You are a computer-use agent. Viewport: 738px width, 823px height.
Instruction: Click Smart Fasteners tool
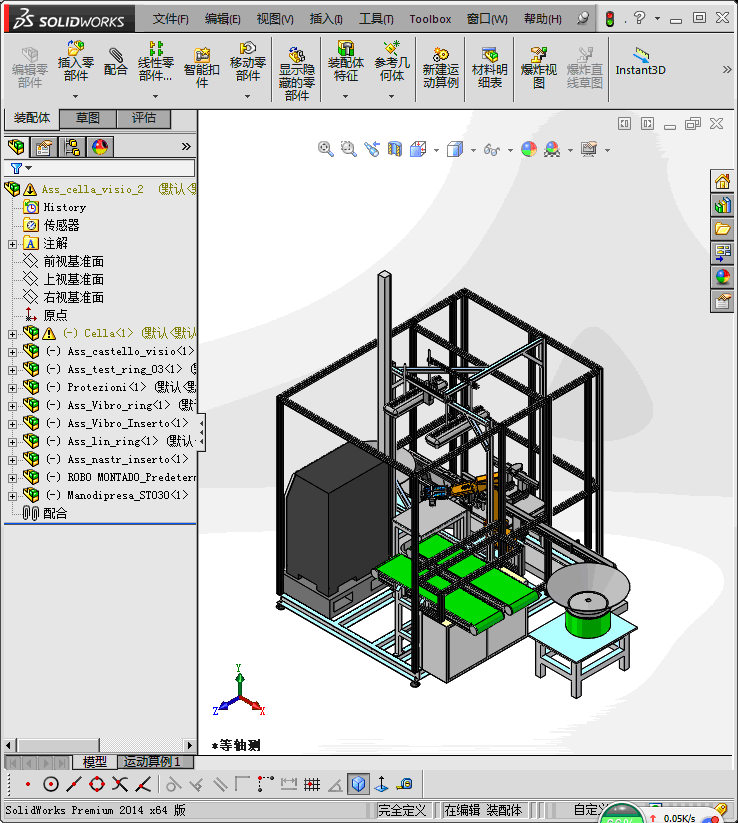(x=202, y=68)
